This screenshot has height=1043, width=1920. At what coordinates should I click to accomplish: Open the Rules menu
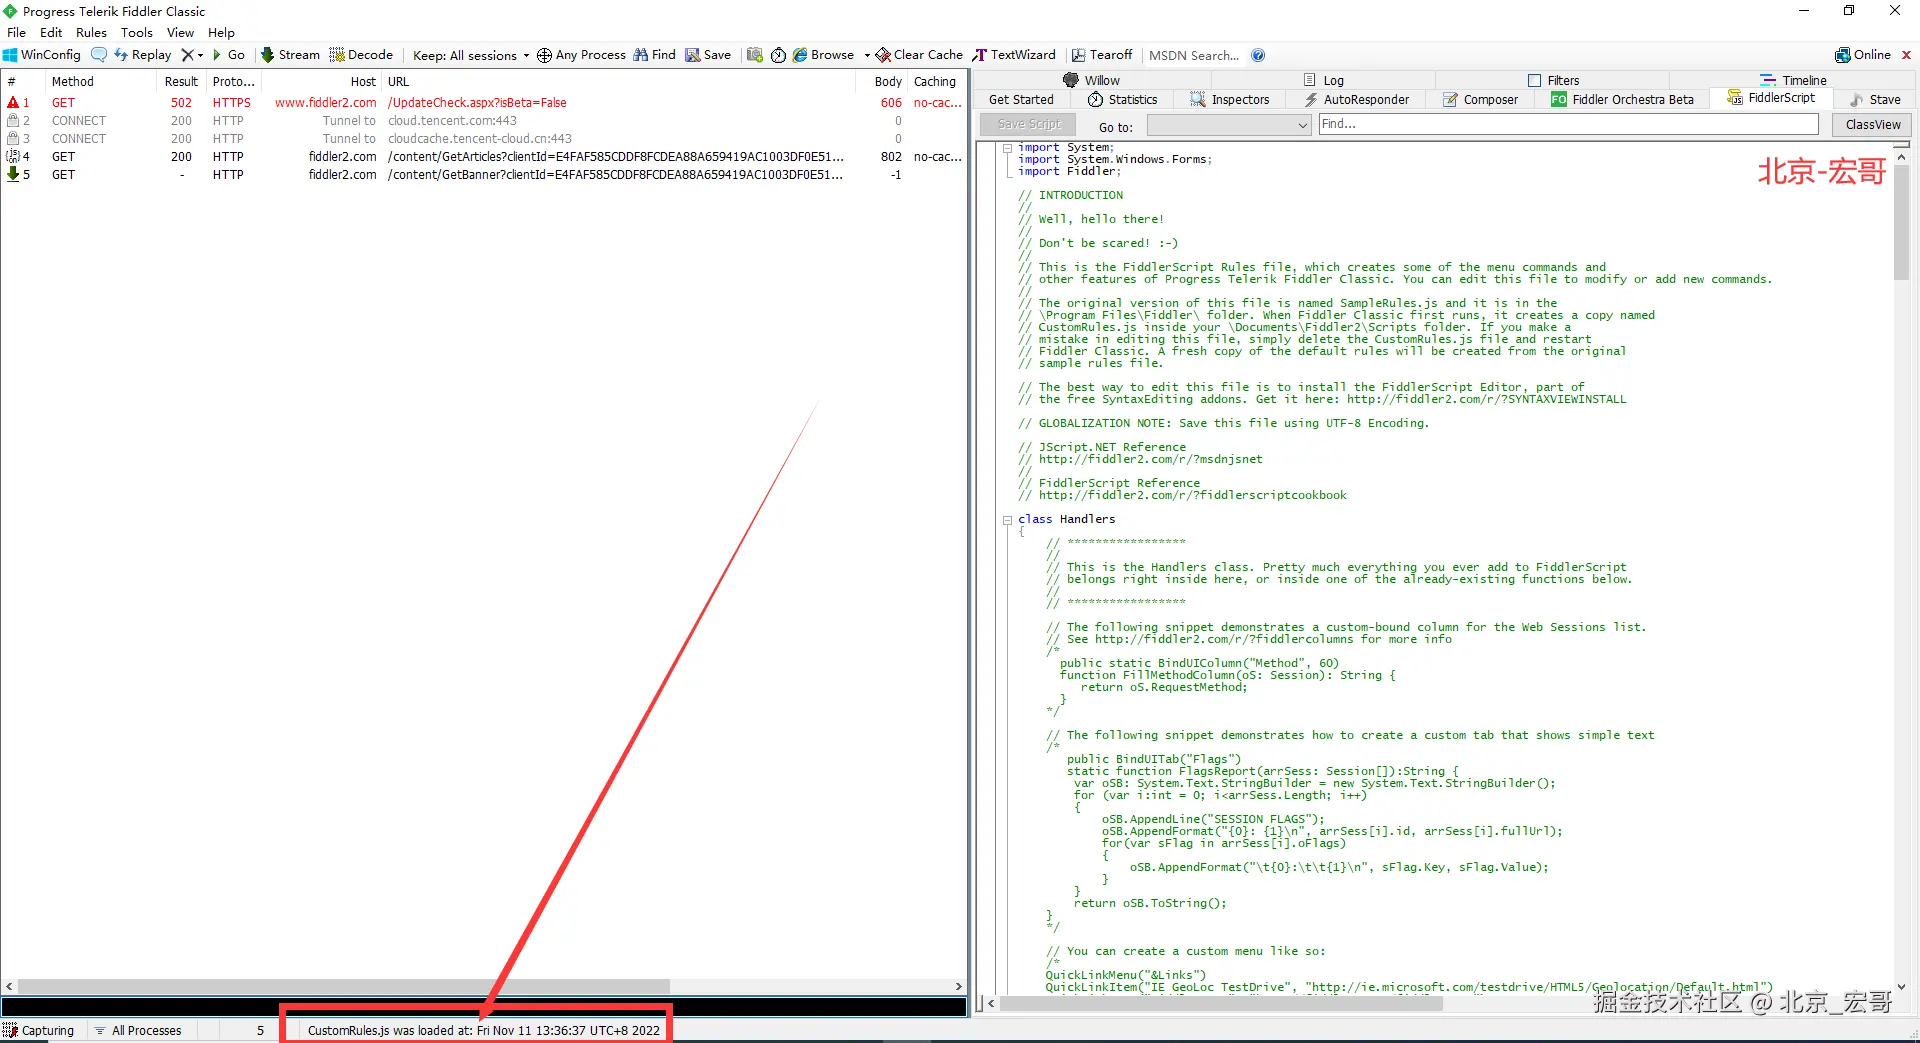click(91, 32)
